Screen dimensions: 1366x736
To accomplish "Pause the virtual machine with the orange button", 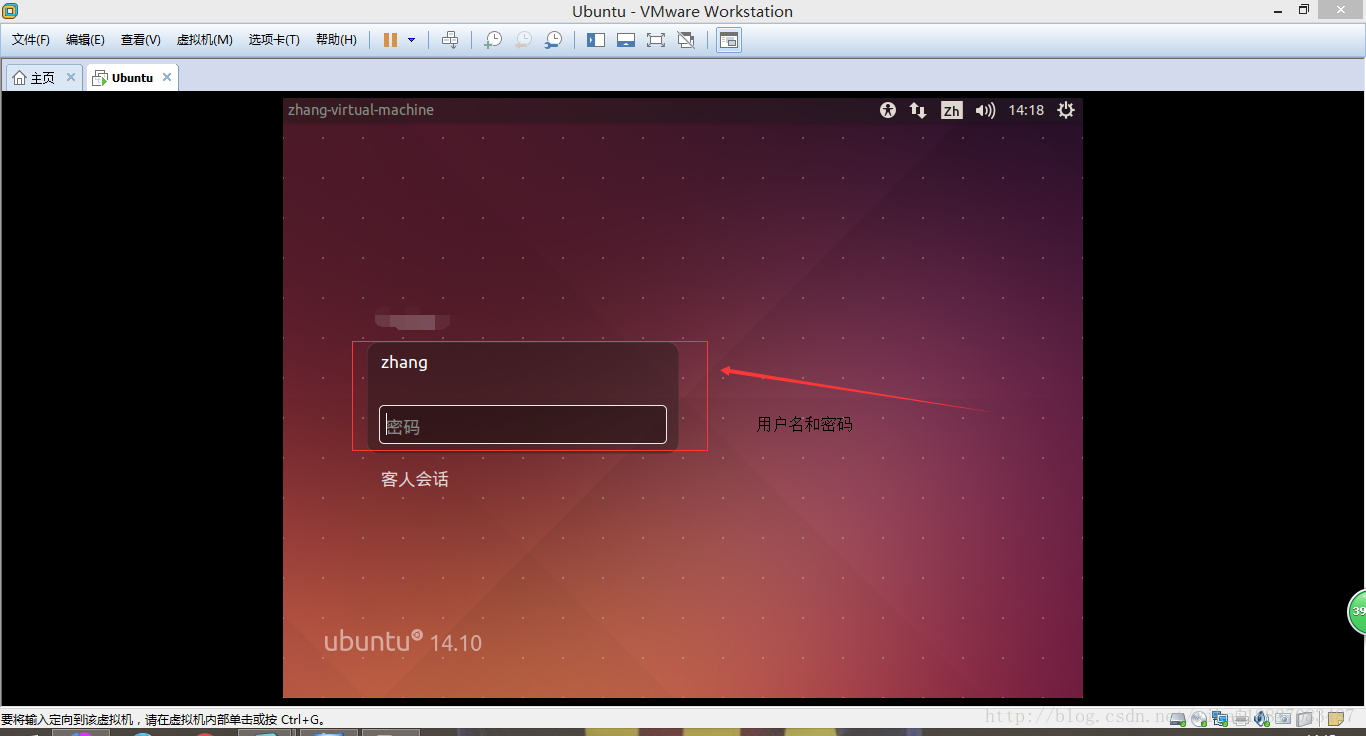I will tap(390, 40).
